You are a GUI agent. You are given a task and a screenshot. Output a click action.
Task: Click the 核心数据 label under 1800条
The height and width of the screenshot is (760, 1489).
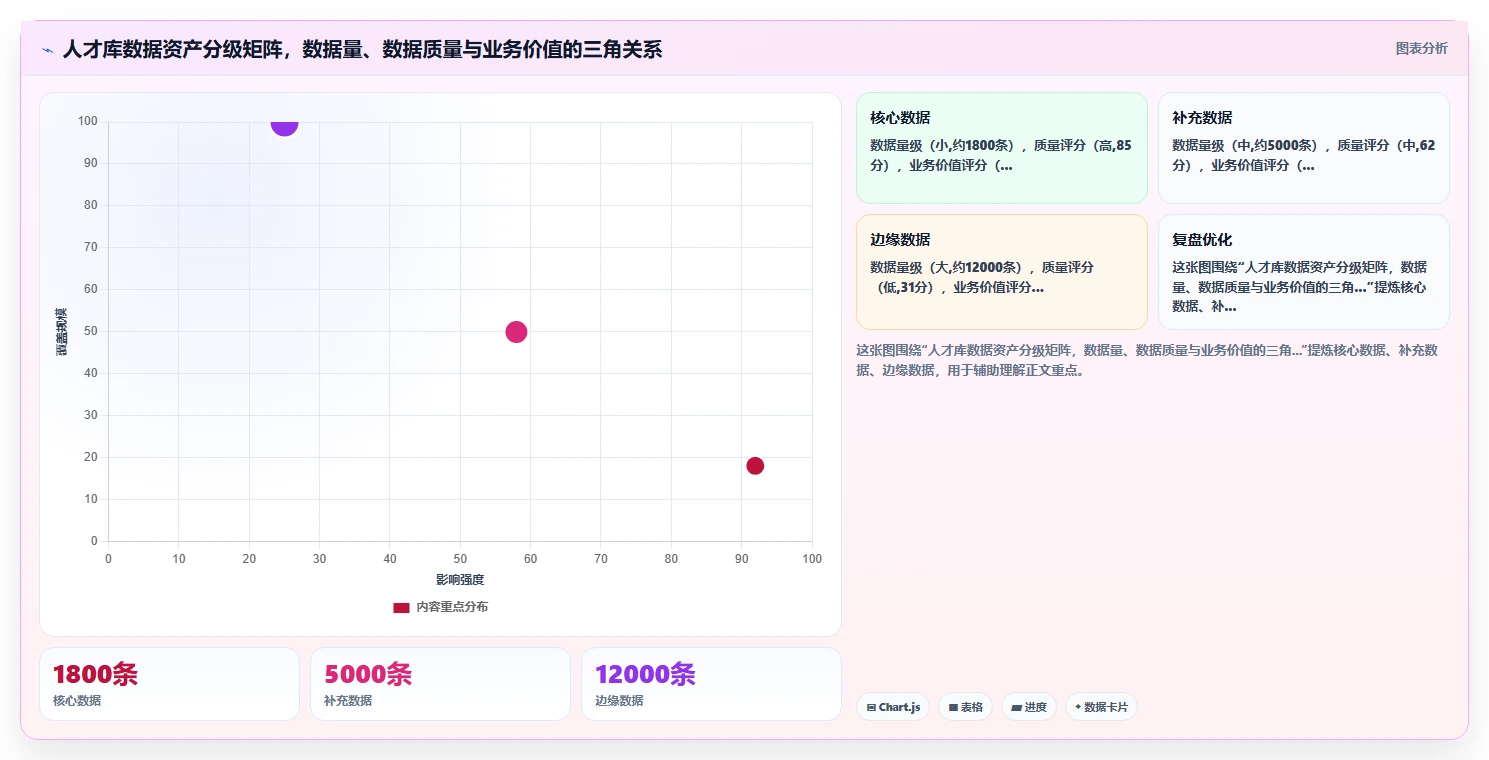pyautogui.click(x=77, y=701)
